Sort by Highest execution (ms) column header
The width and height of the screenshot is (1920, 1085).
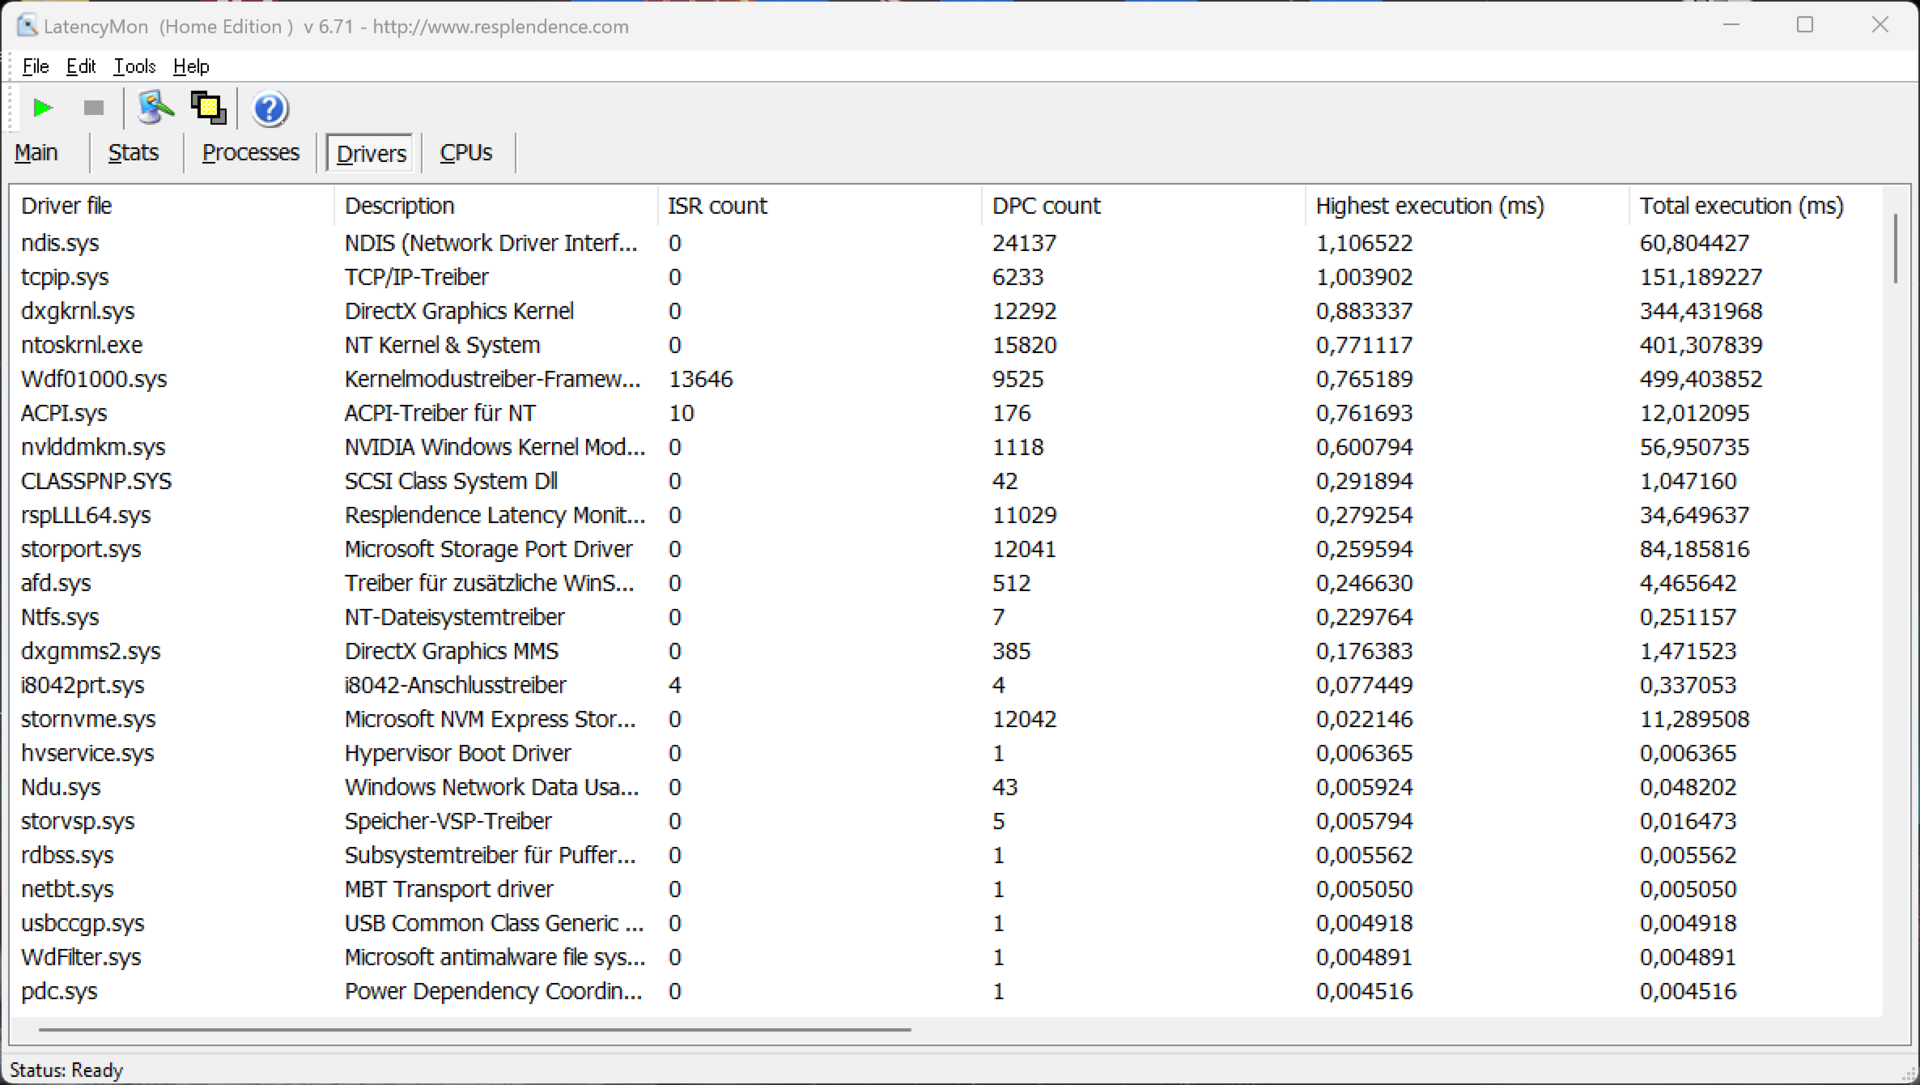coord(1429,206)
